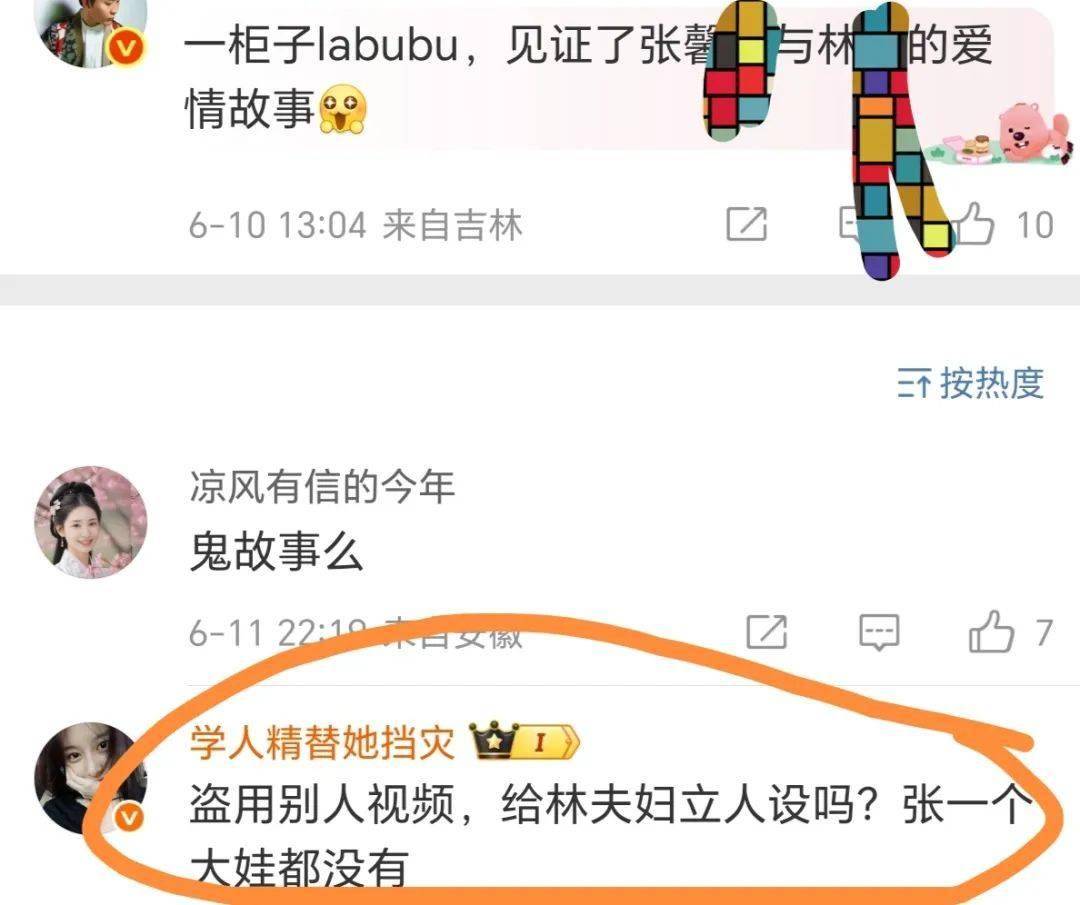
Task: Open the username 凉风有信的今年
Action: point(322,487)
